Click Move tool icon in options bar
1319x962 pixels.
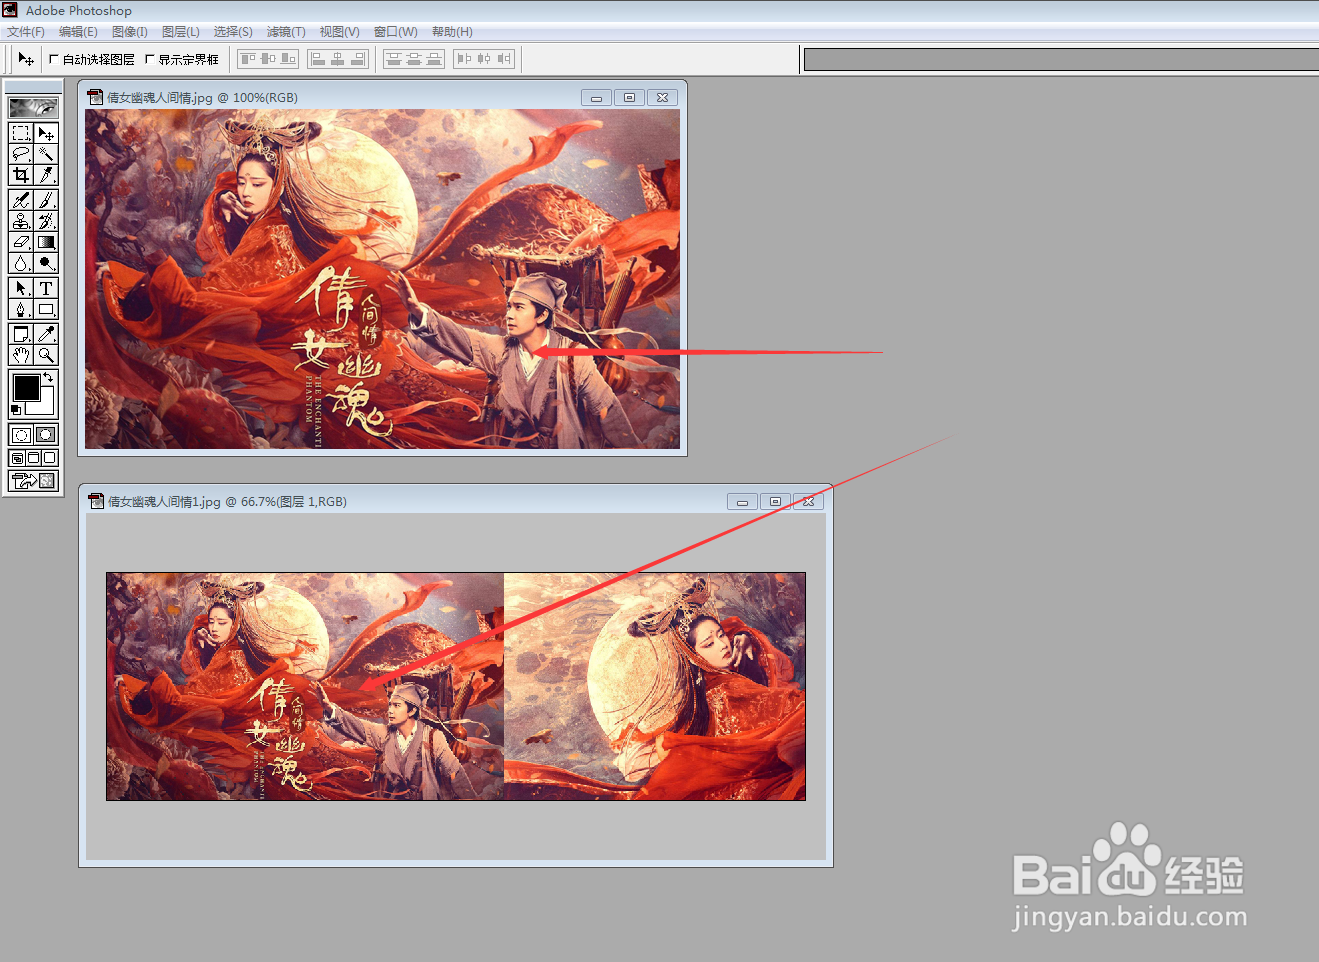point(26,59)
